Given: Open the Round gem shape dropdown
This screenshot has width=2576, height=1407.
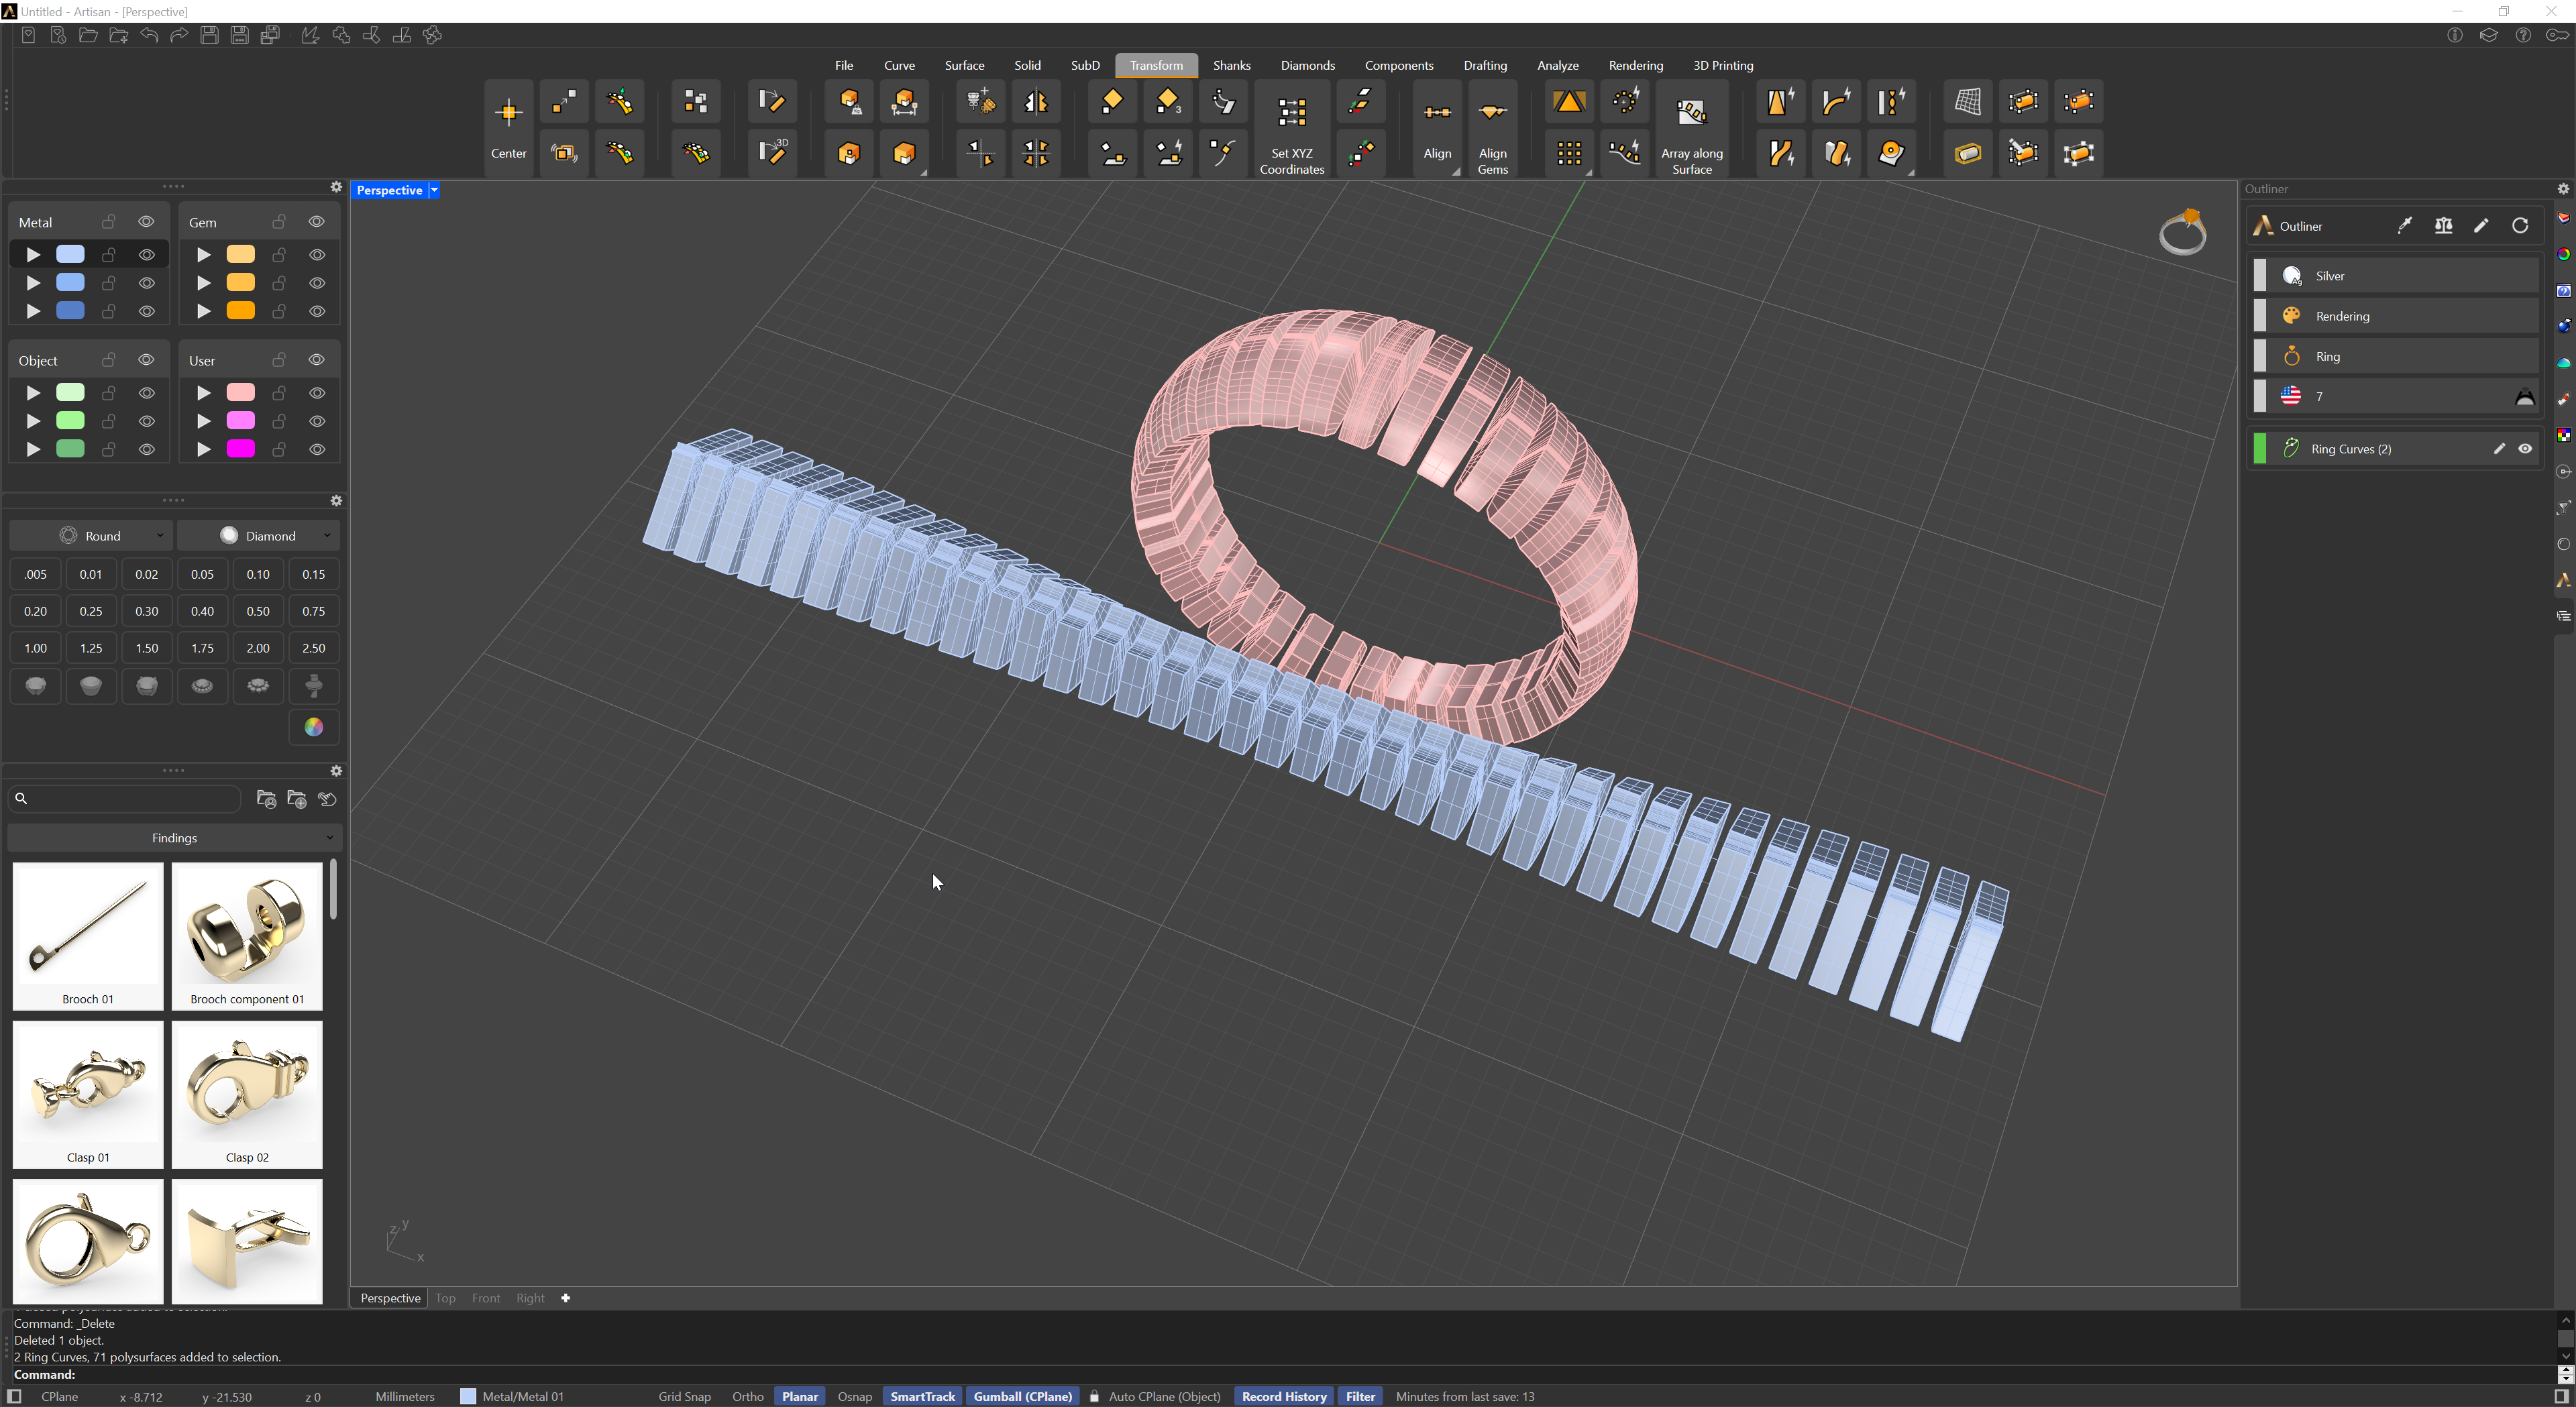Looking at the screenshot, I should (x=91, y=536).
